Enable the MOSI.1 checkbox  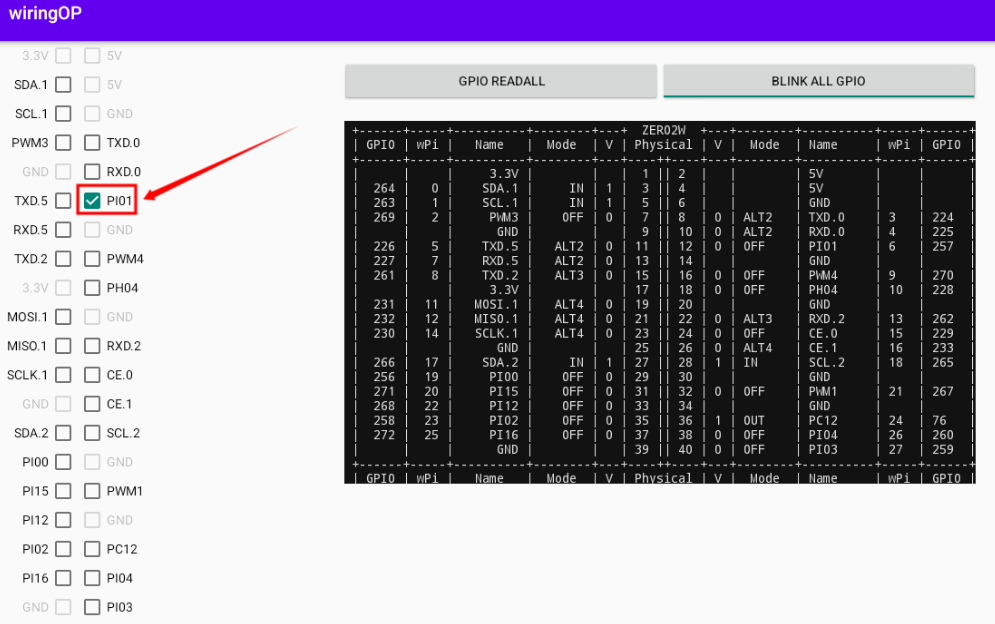click(x=63, y=317)
